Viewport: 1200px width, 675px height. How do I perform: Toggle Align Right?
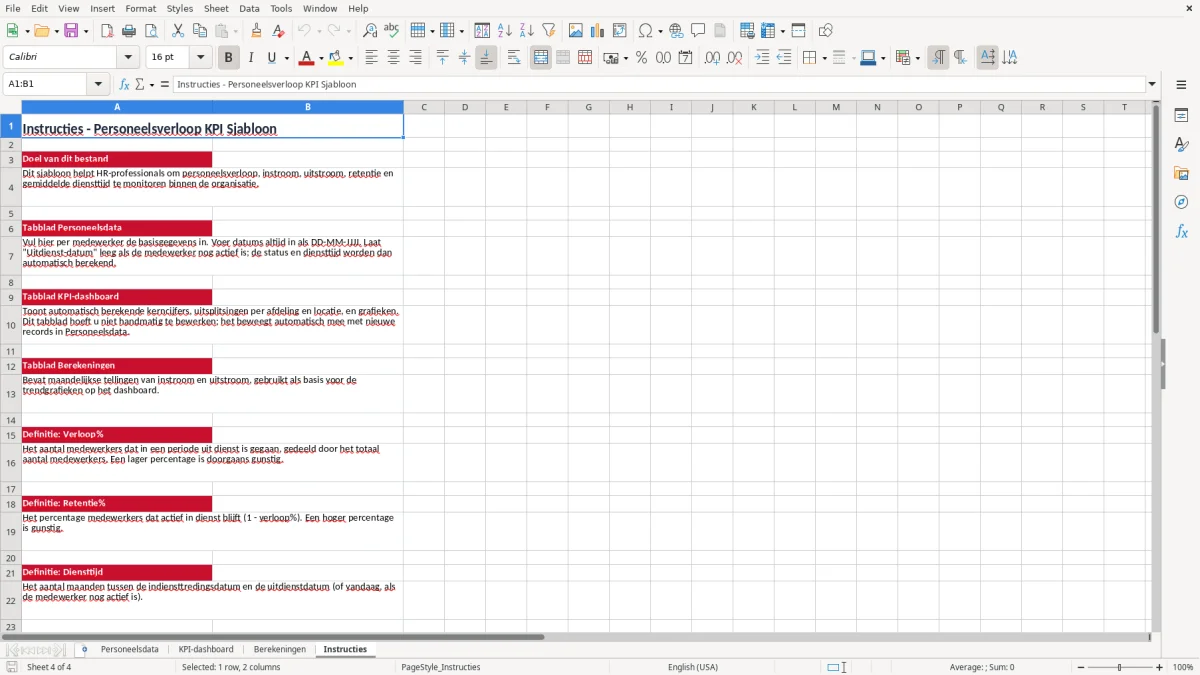[415, 58]
